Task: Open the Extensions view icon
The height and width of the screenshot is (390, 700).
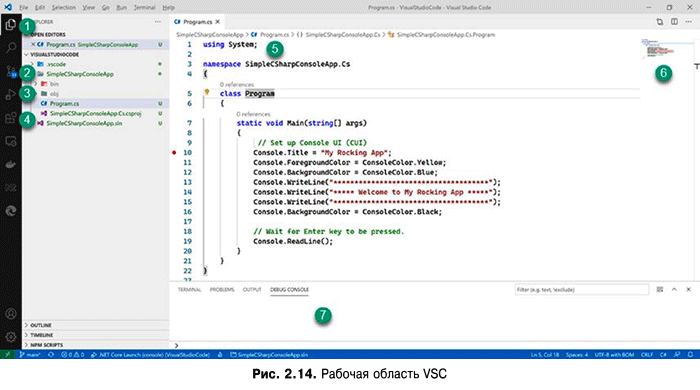Action: [11, 118]
